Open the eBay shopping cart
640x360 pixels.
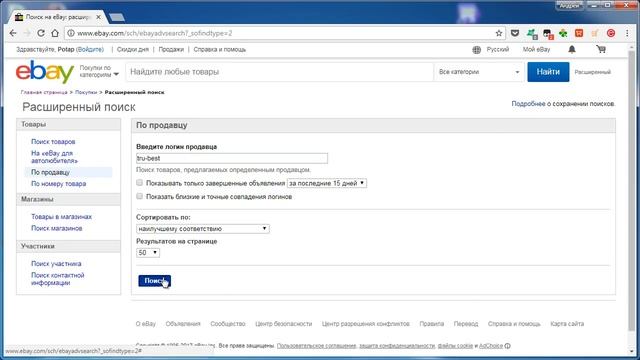[x=601, y=49]
